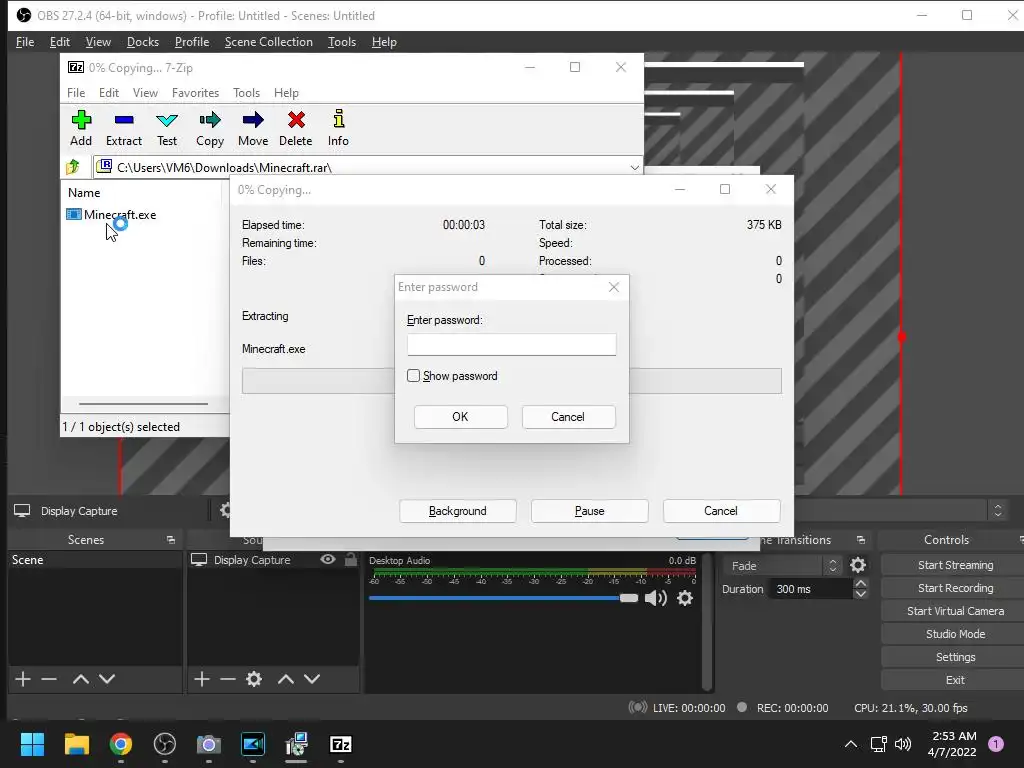
Task: Open OBS File menu
Action: 25,42
